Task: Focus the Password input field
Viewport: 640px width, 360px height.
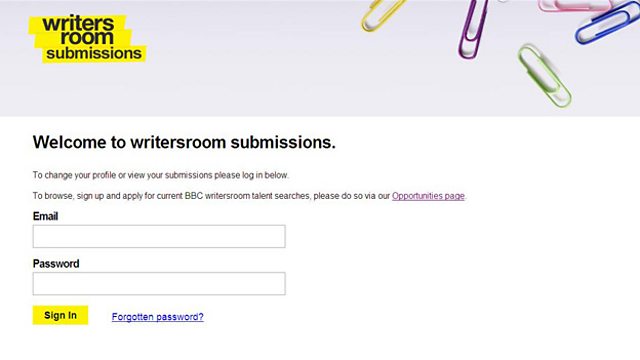Action: click(x=159, y=284)
